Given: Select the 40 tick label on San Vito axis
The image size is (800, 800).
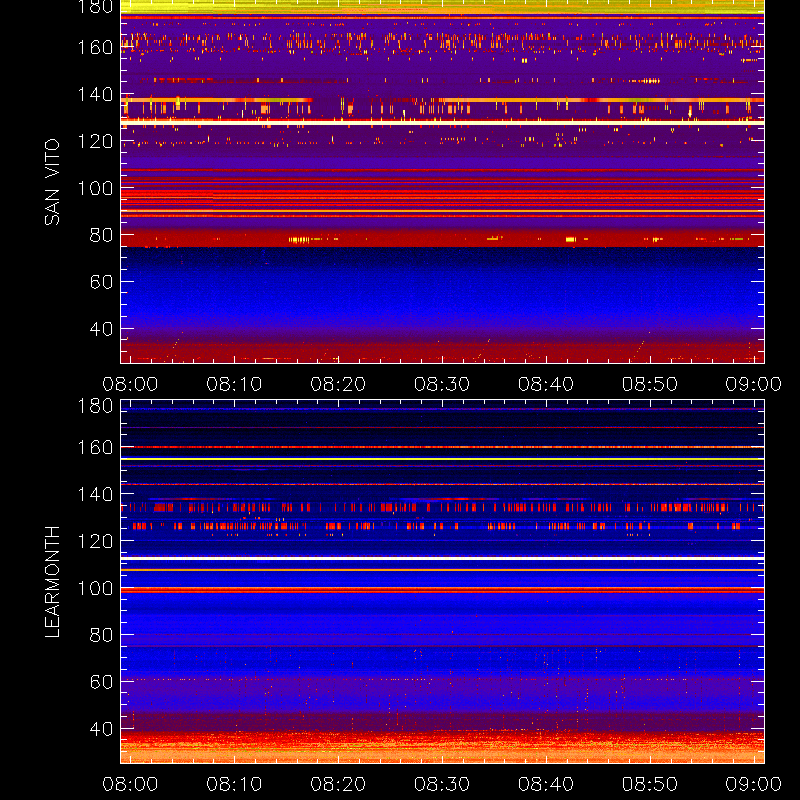Looking at the screenshot, I should 101,329.
